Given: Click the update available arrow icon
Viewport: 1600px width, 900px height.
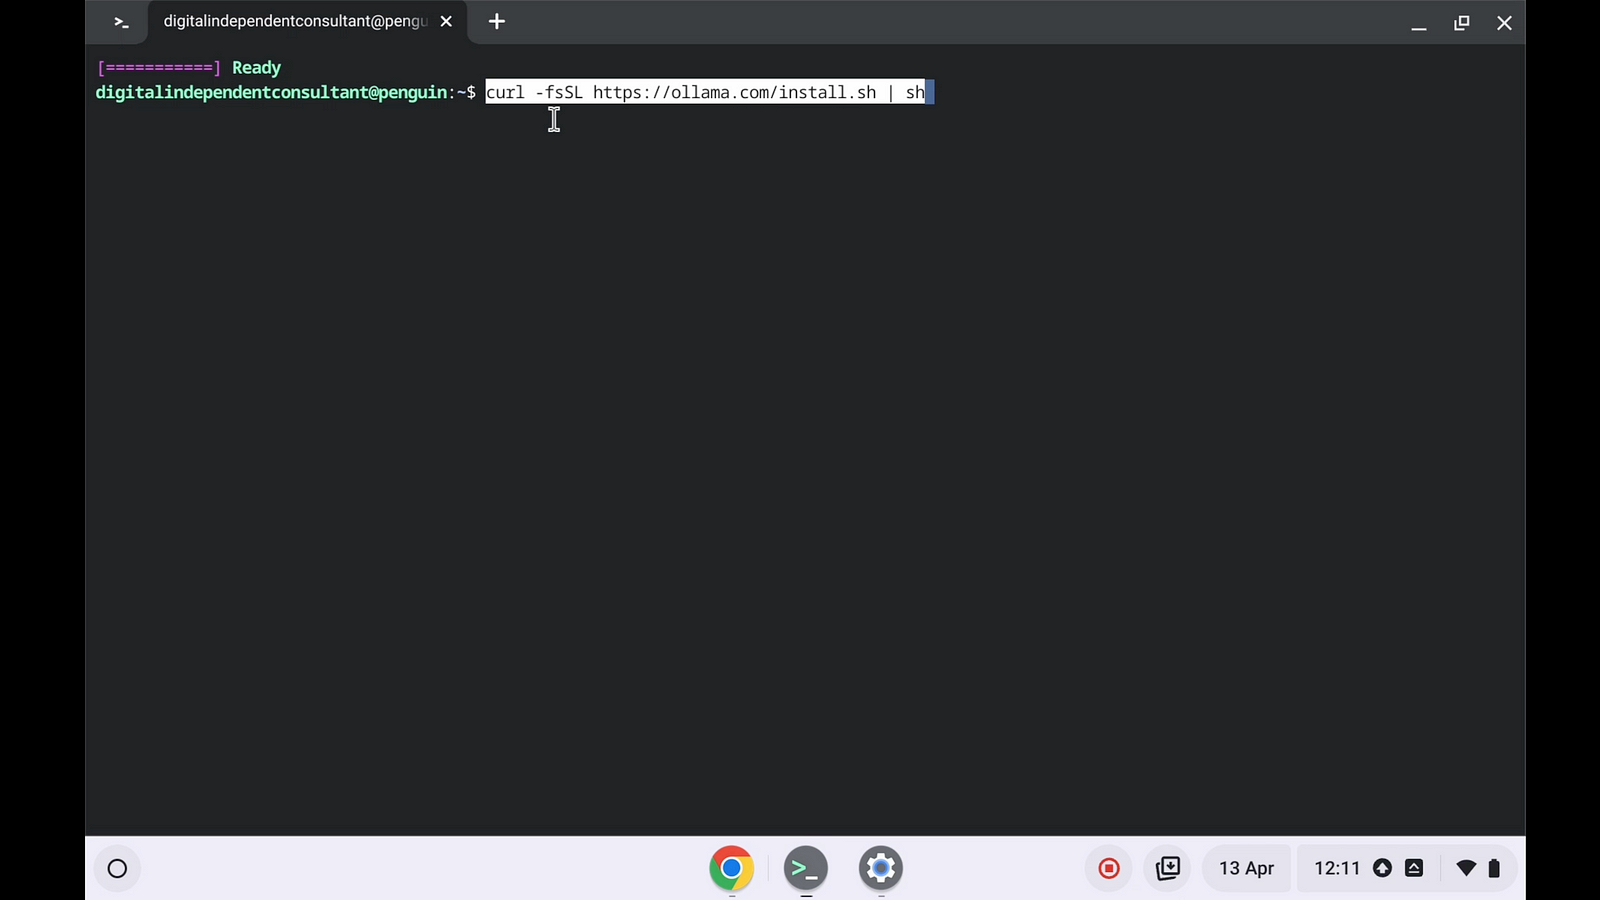Looking at the screenshot, I should (1382, 868).
